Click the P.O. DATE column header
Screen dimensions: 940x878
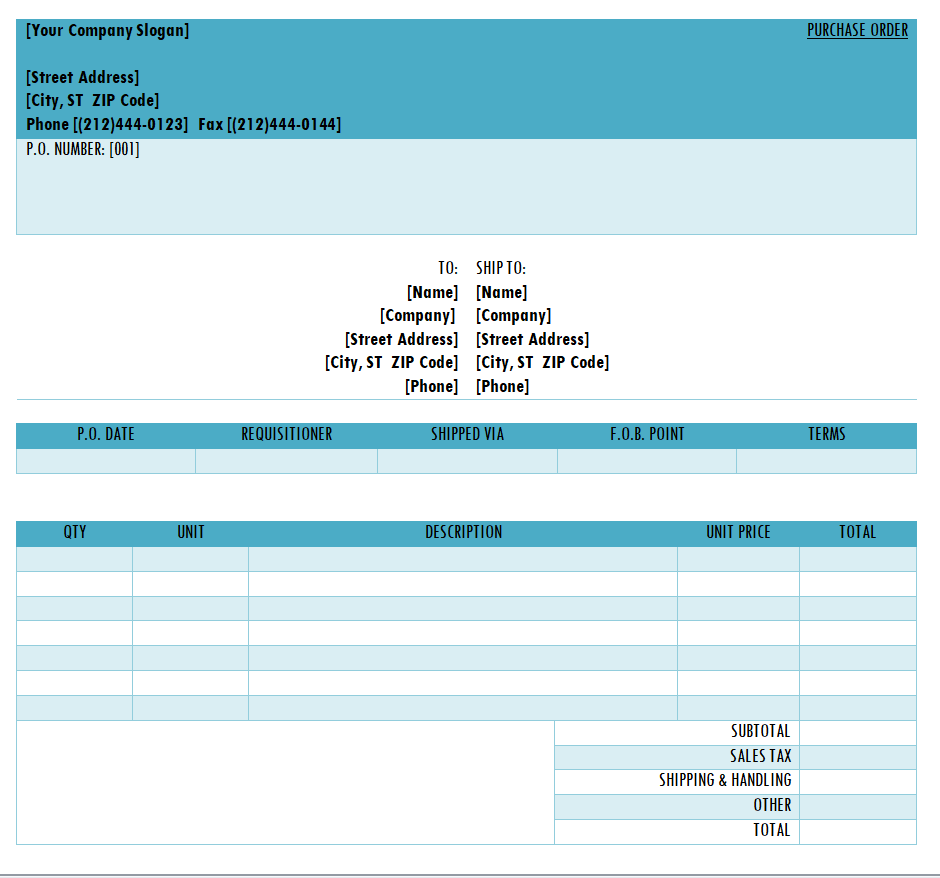pyautogui.click(x=106, y=435)
